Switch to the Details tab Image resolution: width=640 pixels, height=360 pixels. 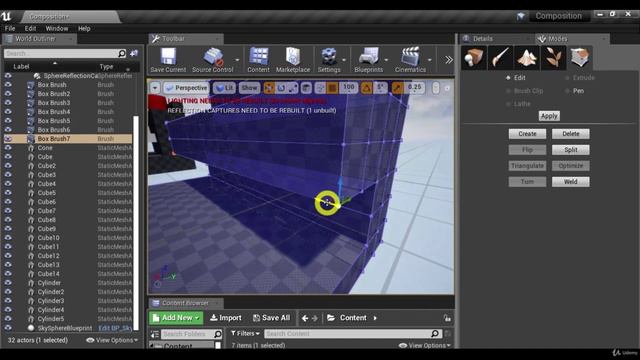(483, 39)
